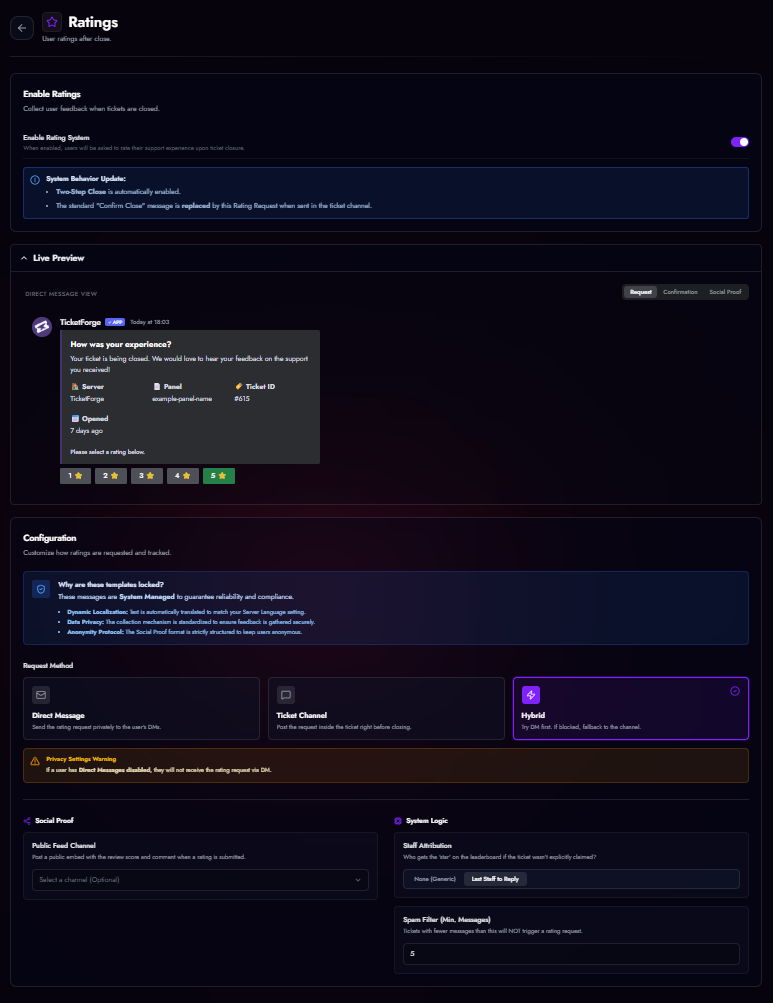Open the Public Feed Channel dropdown
The width and height of the screenshot is (773, 1003).
click(x=200, y=880)
